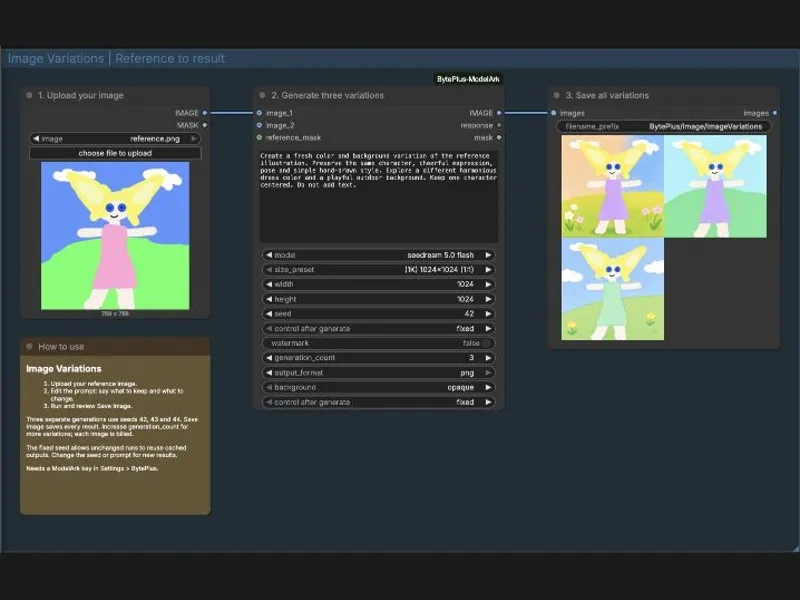Image resolution: width=800 pixels, height=600 pixels.
Task: Click 'choose file to upload' button
Action: tap(115, 153)
